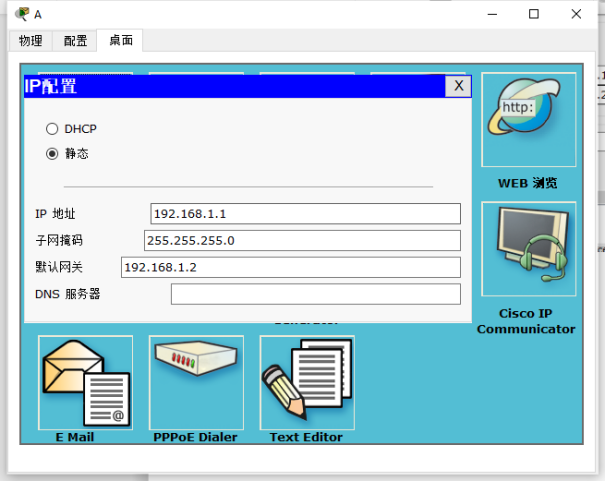Click the 'Text Editor' label
605x481 pixels.
pos(306,437)
